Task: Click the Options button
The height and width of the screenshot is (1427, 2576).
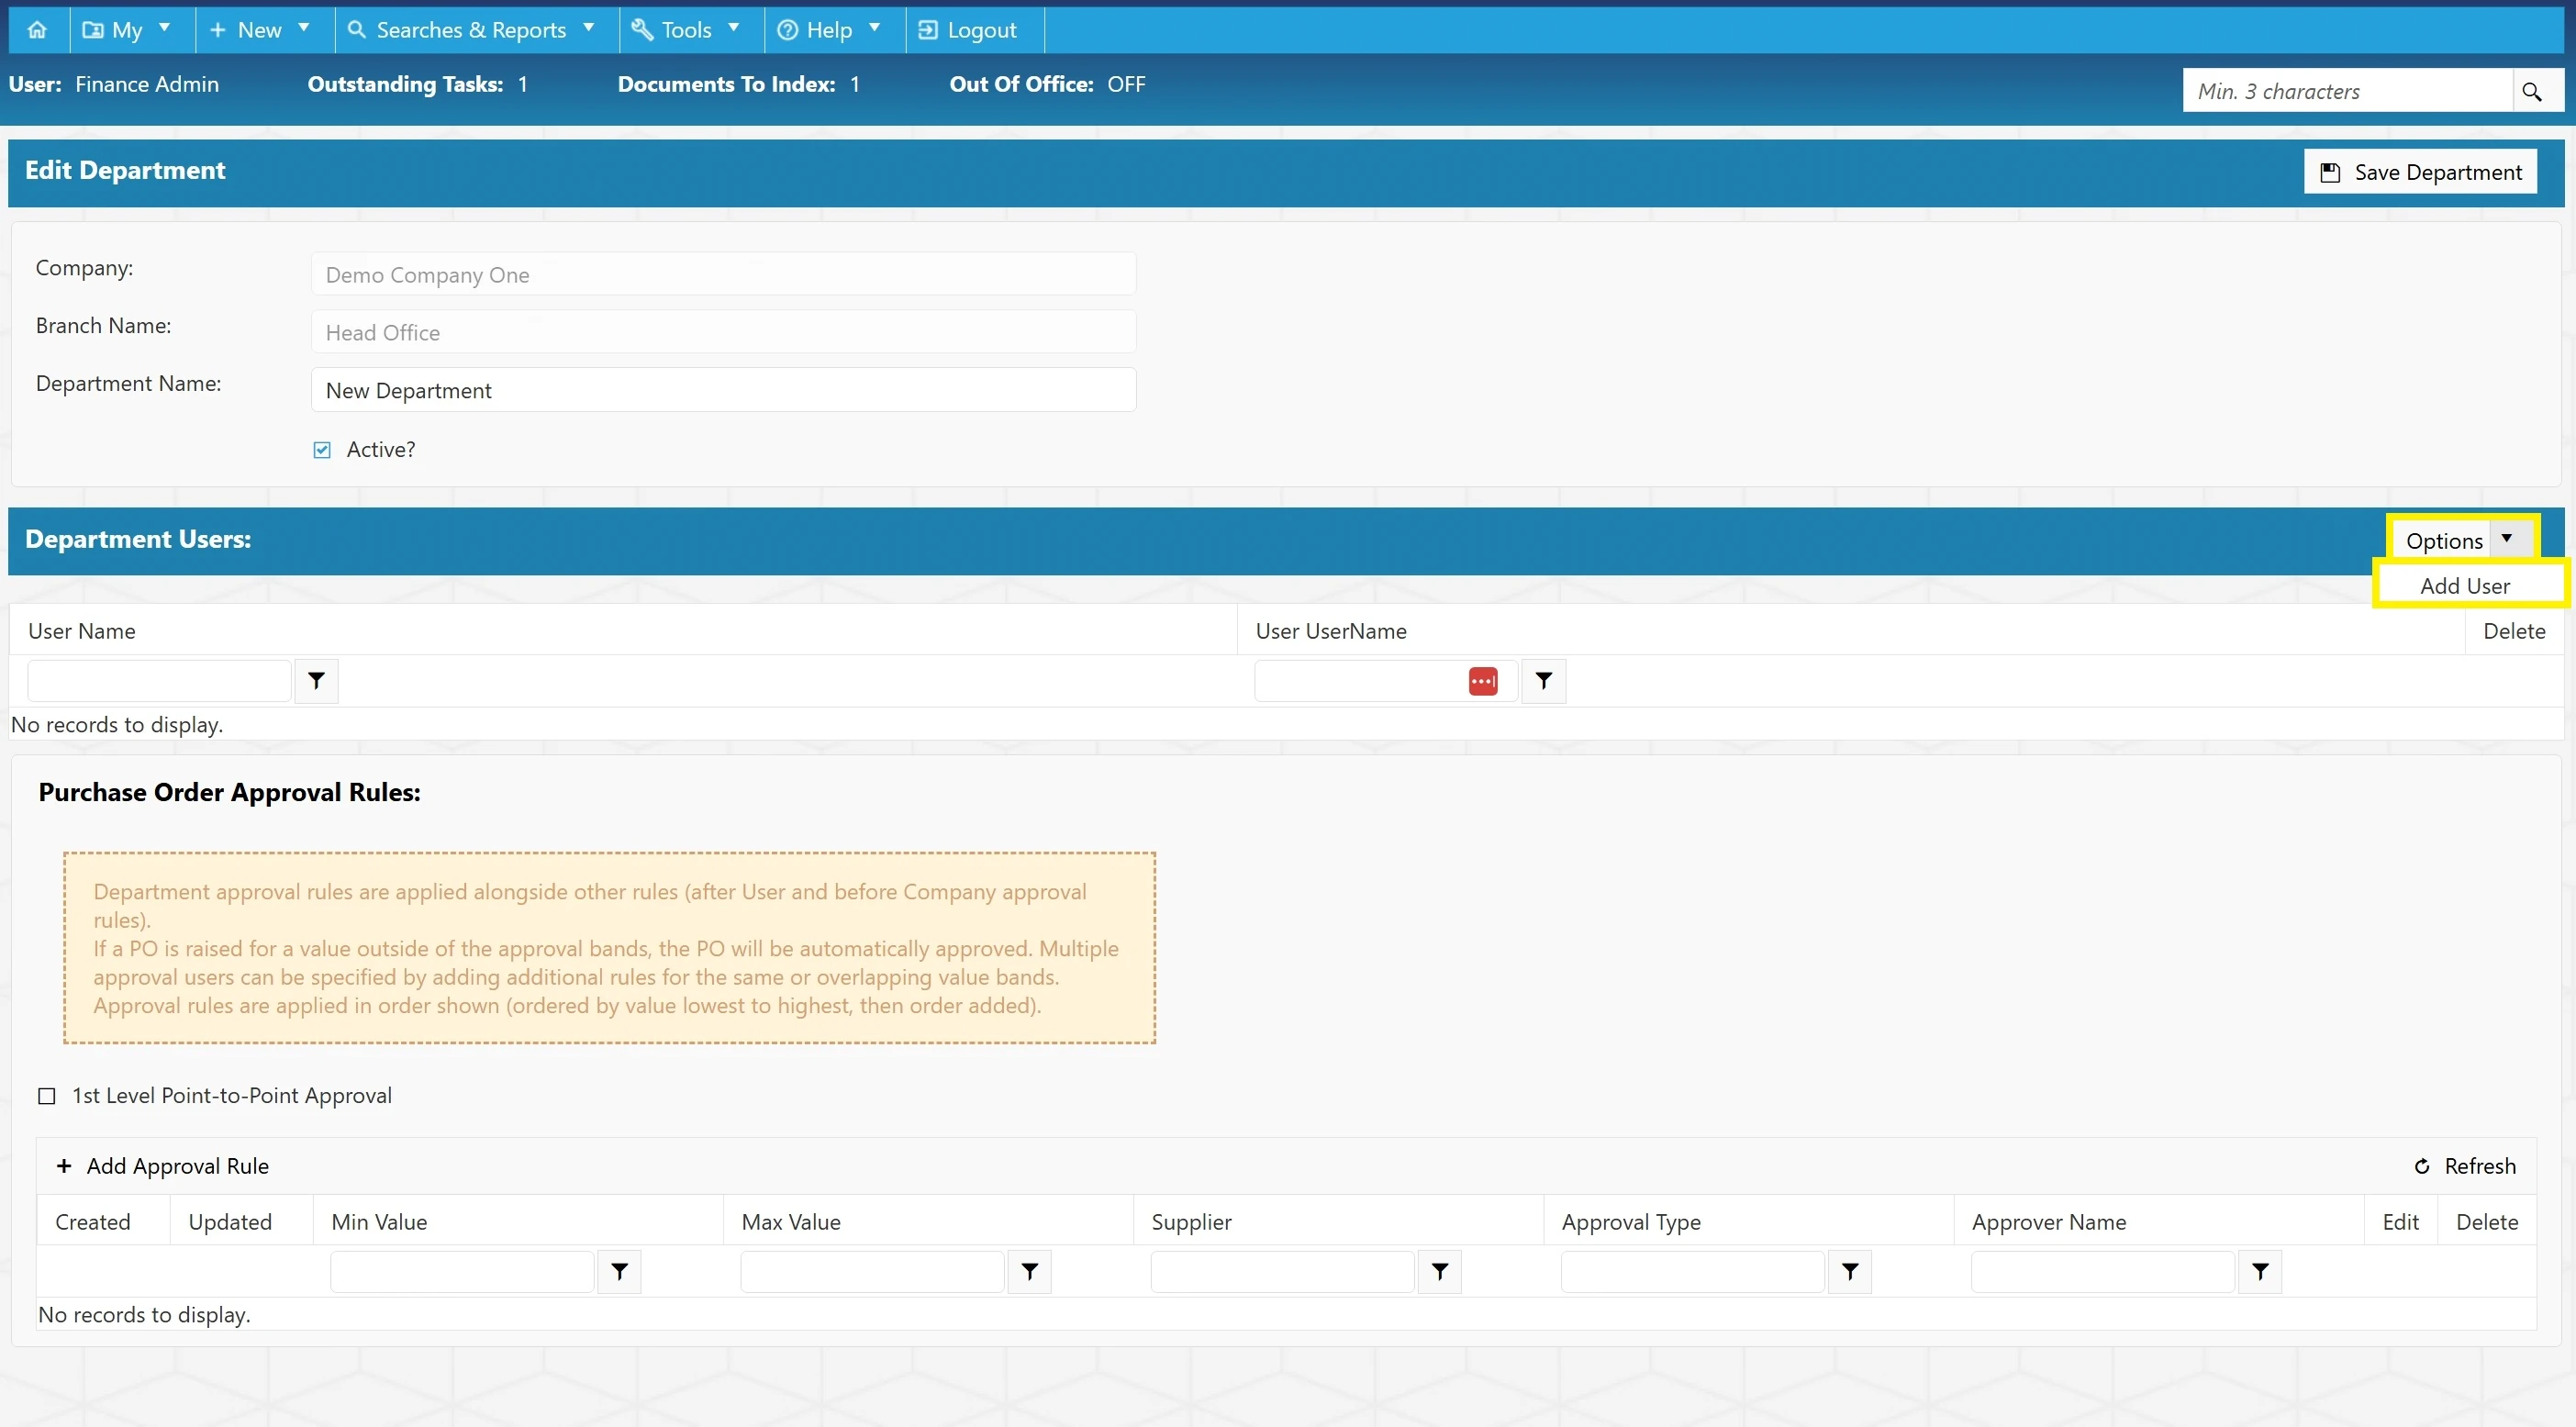Action: point(2444,540)
